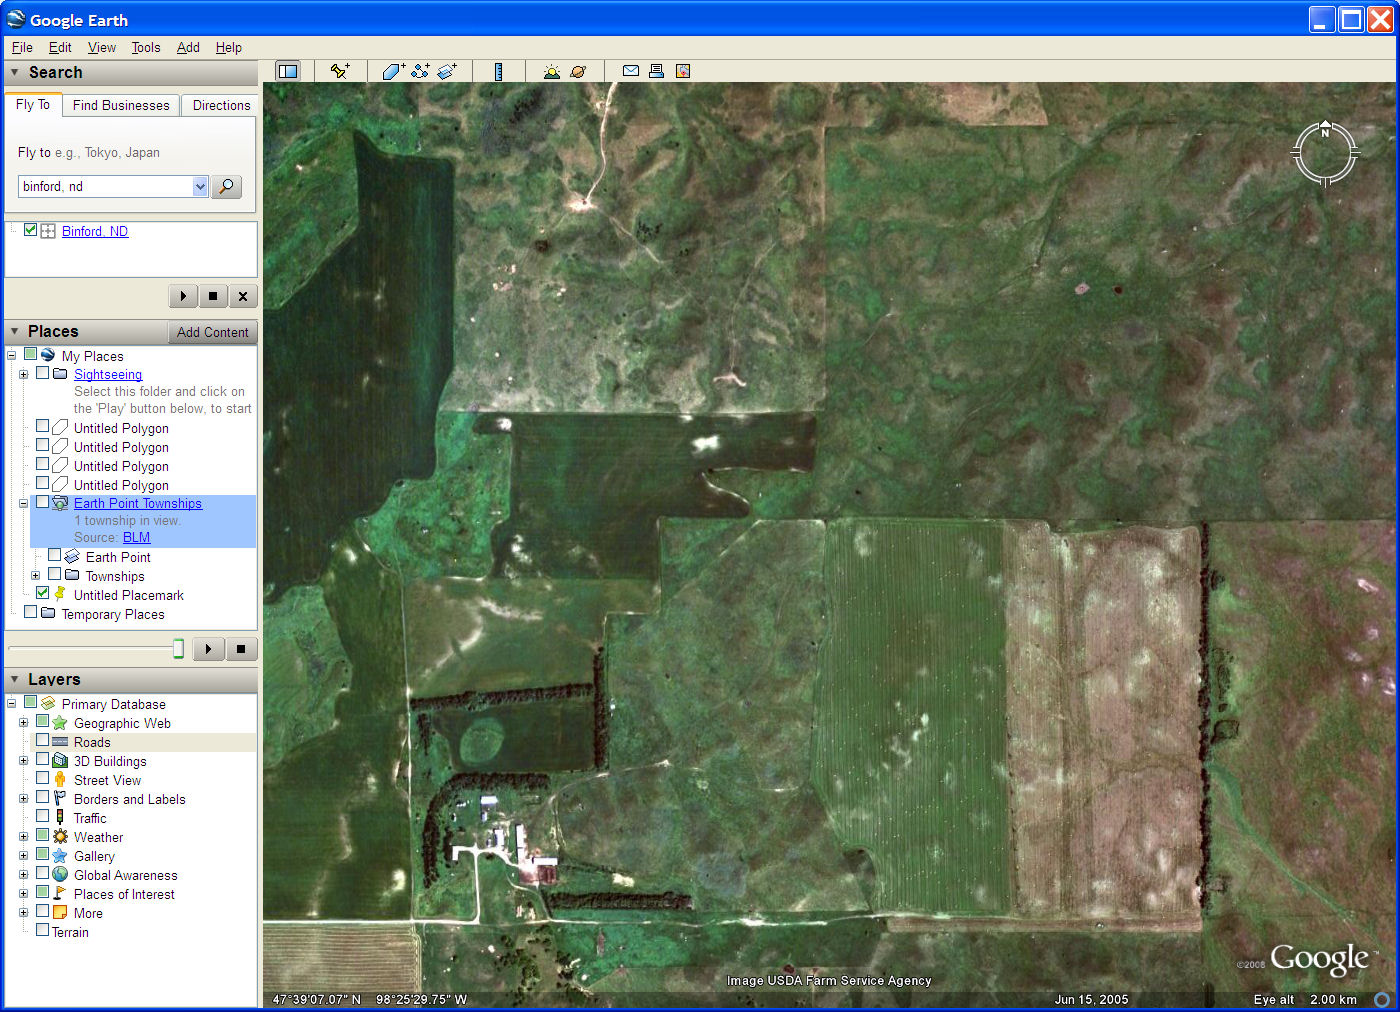Viewport: 1400px width, 1012px height.
Task: Expand the Townships folder
Action: tap(35, 576)
